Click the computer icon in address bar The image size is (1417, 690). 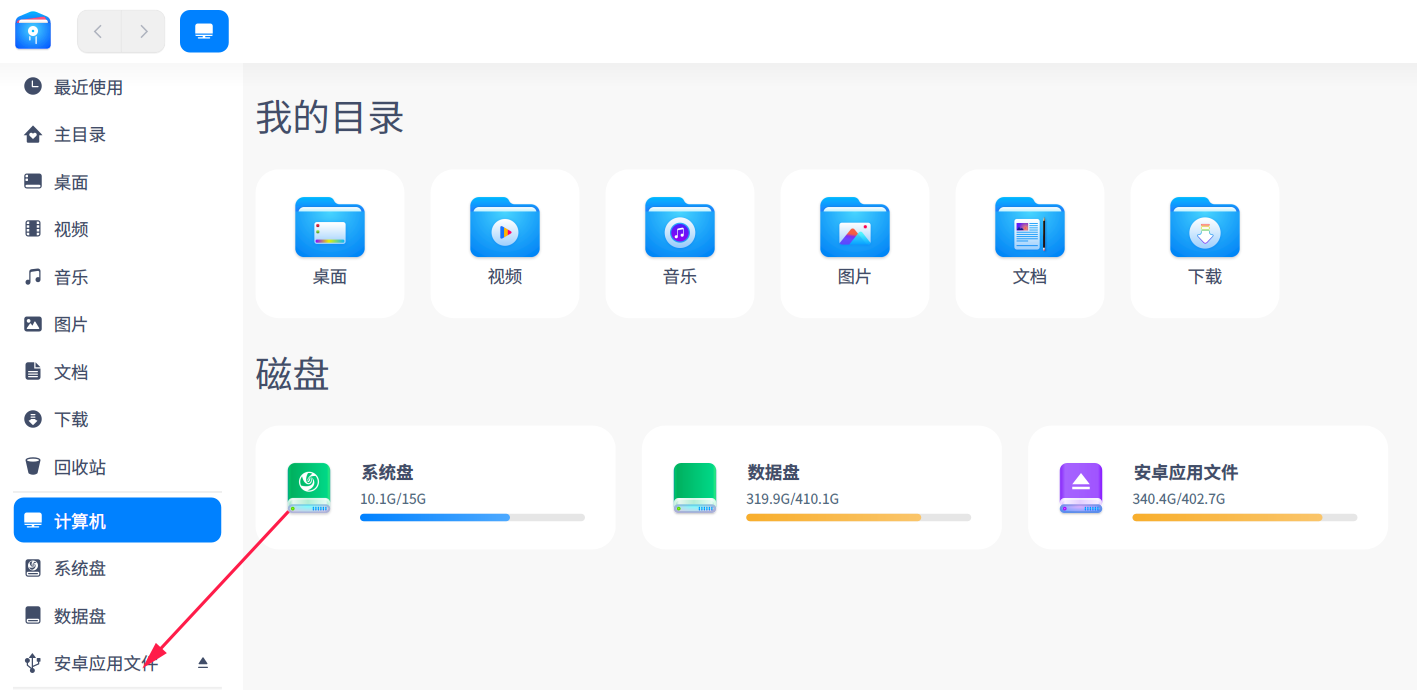(204, 31)
